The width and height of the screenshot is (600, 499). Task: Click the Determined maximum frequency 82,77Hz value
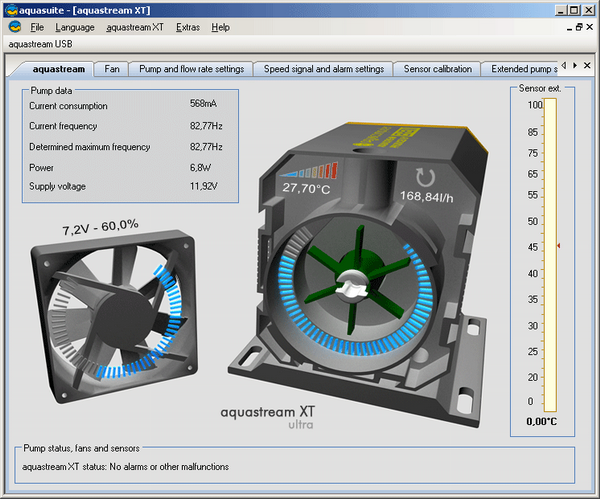206,147
